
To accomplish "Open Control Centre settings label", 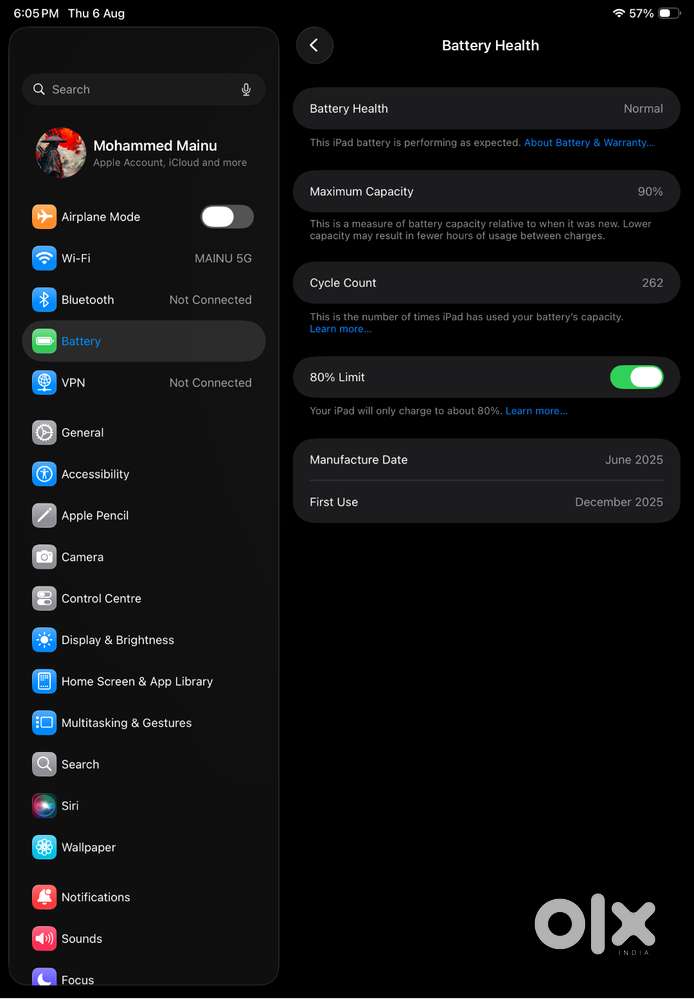I will pyautogui.click(x=101, y=598).
